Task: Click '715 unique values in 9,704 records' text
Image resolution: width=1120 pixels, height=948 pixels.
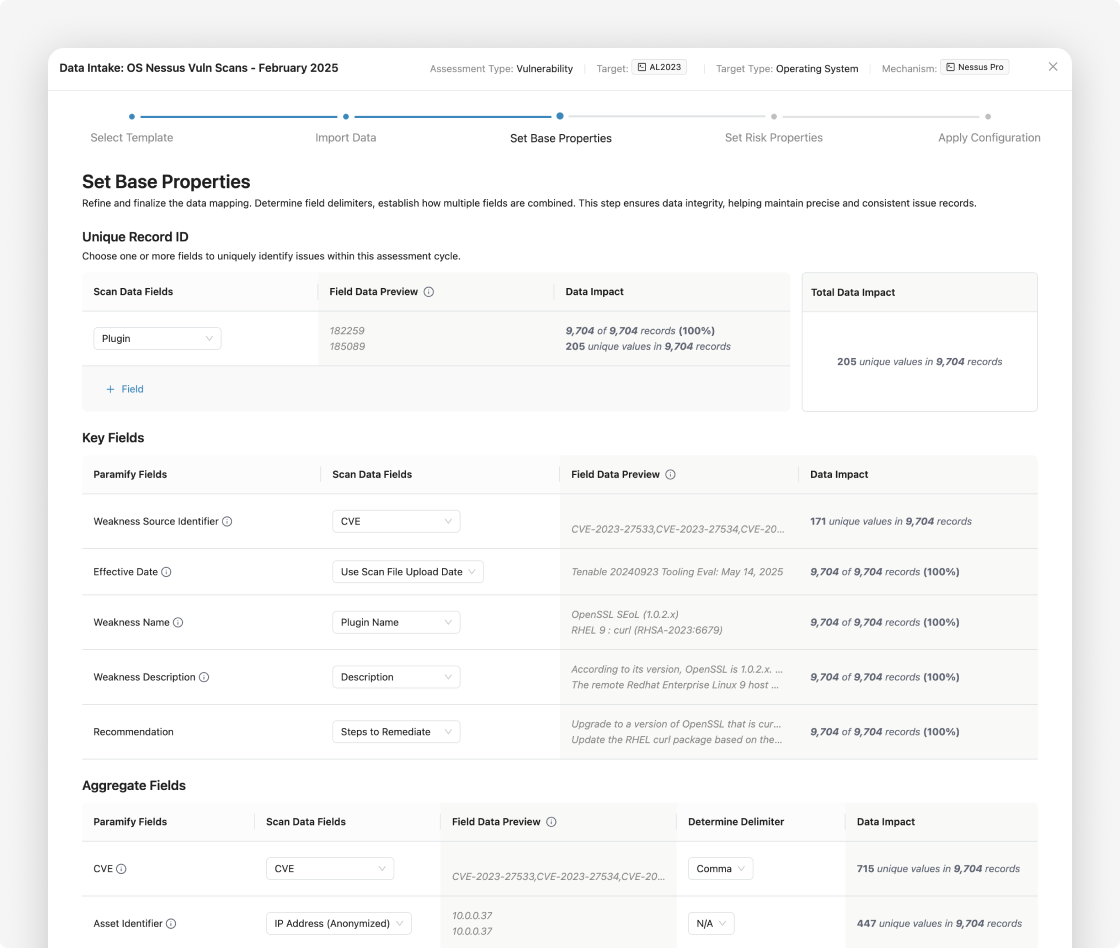Action: [x=938, y=869]
